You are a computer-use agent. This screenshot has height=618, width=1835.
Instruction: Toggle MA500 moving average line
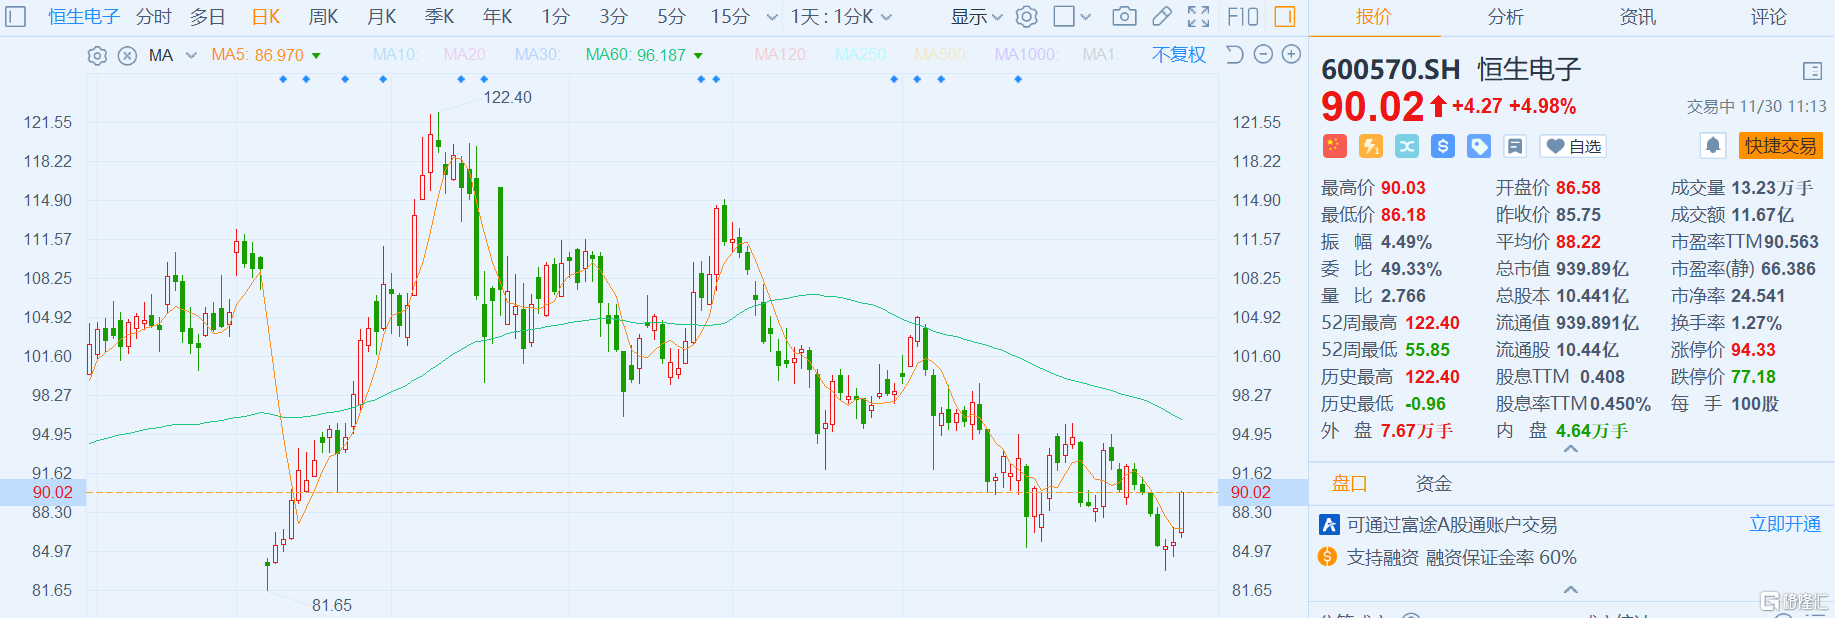click(941, 54)
